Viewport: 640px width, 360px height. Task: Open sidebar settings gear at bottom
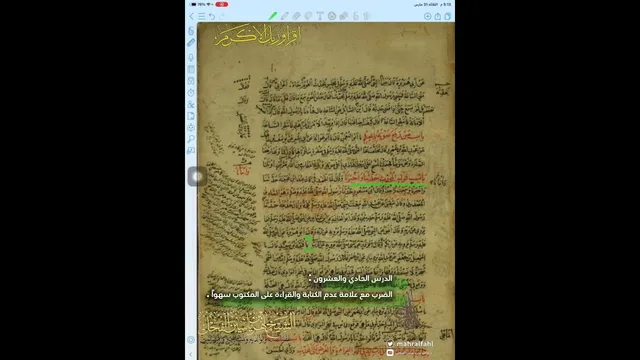[x=191, y=340]
